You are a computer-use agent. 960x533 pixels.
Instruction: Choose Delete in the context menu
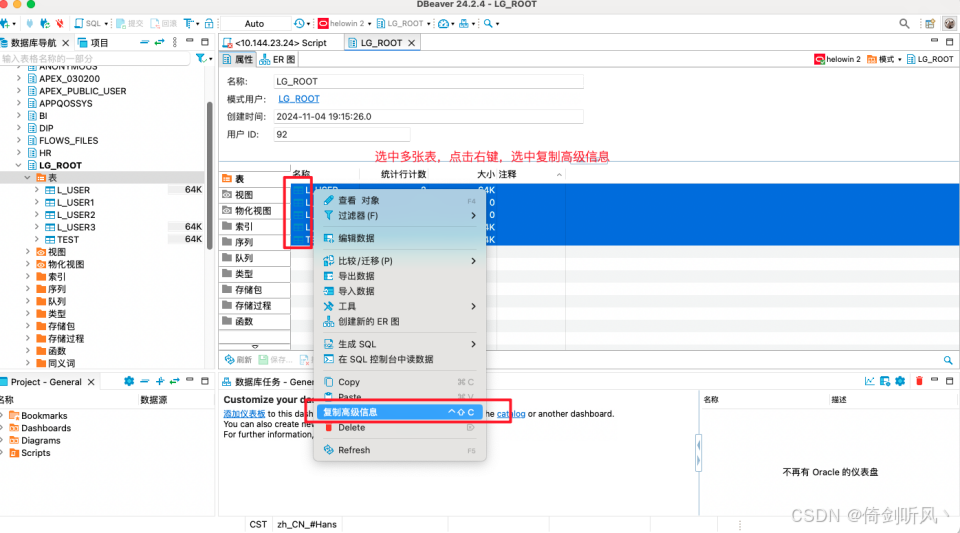pos(399,428)
